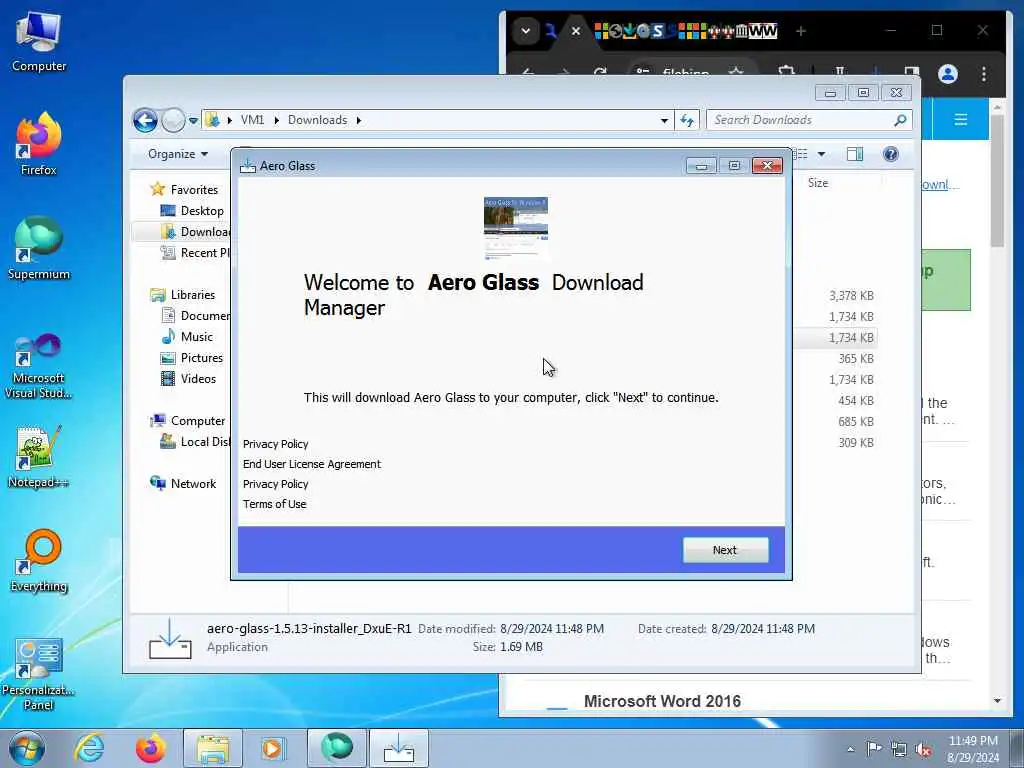Launch Internet Explorer from taskbar
This screenshot has width=1024, height=768.
coord(89,748)
